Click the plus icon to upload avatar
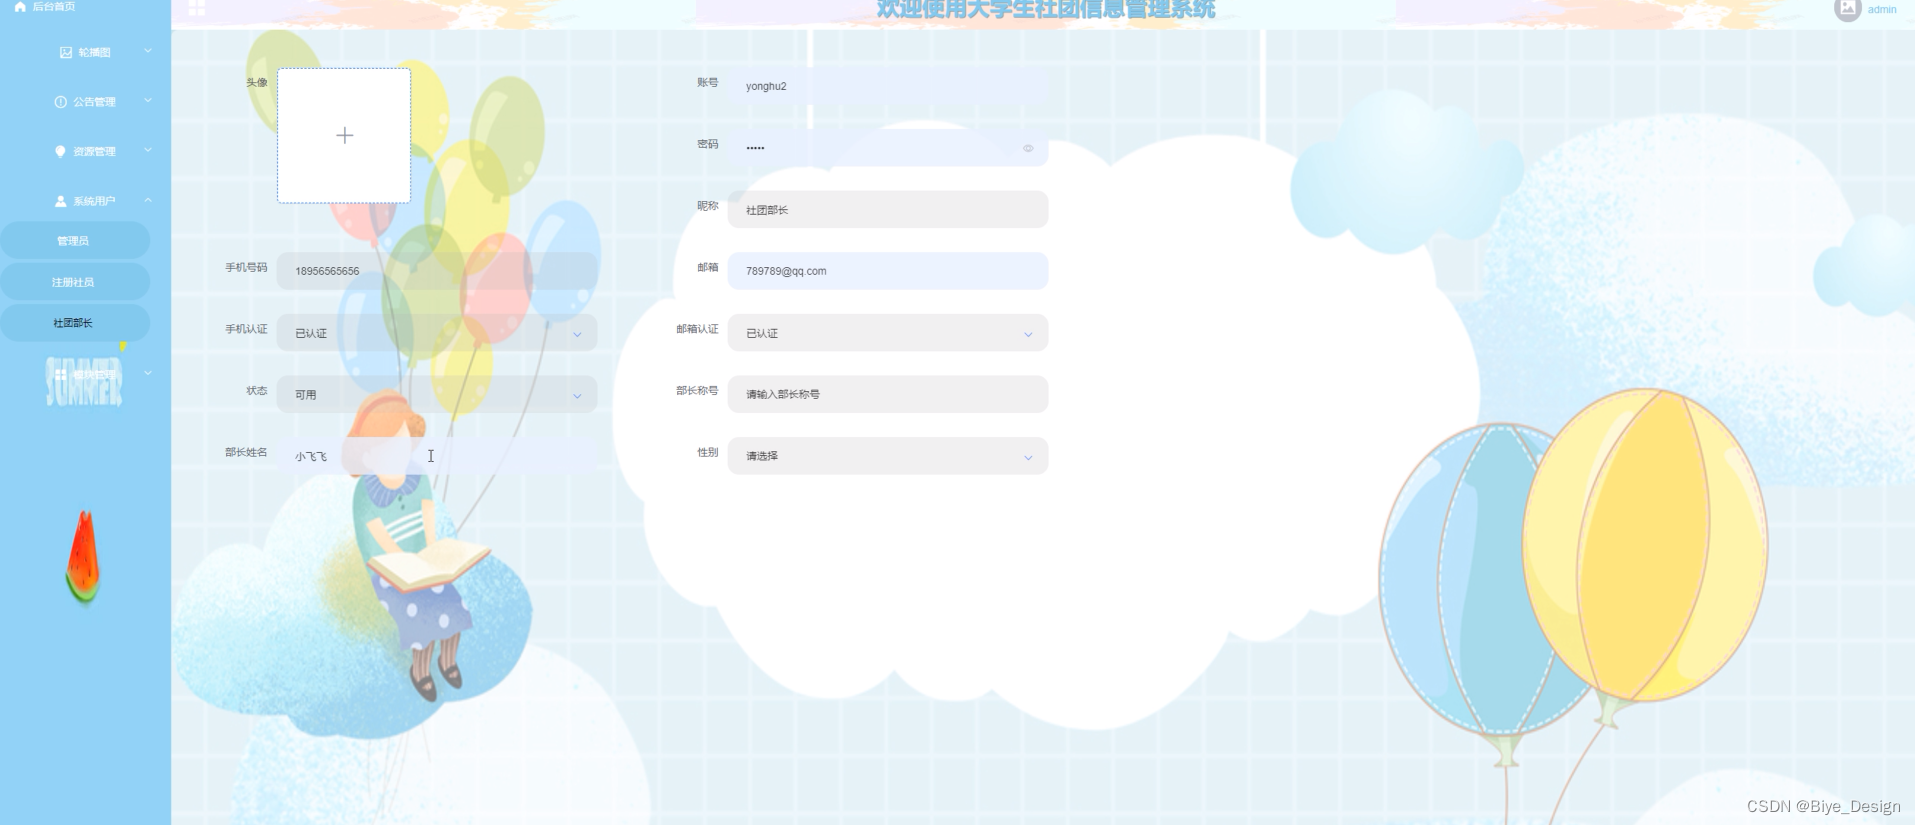This screenshot has width=1915, height=825. [x=344, y=135]
